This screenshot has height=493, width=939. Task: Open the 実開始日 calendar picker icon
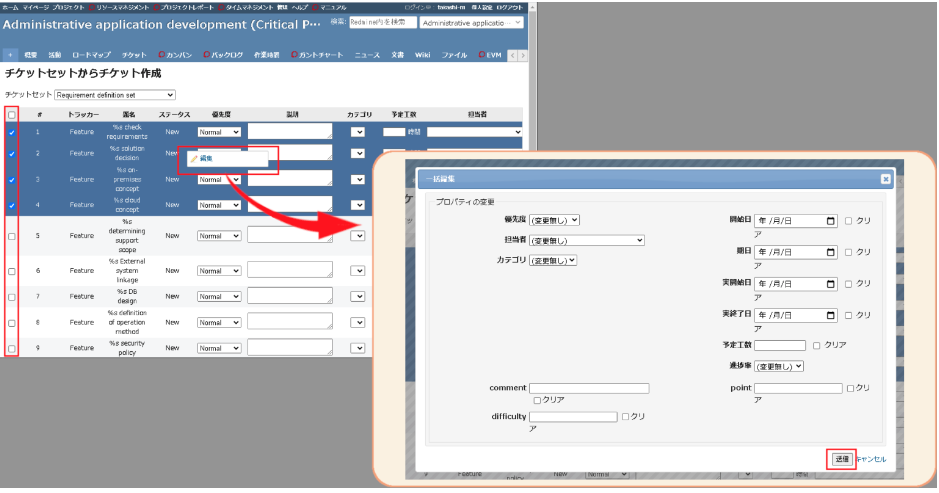[830, 284]
